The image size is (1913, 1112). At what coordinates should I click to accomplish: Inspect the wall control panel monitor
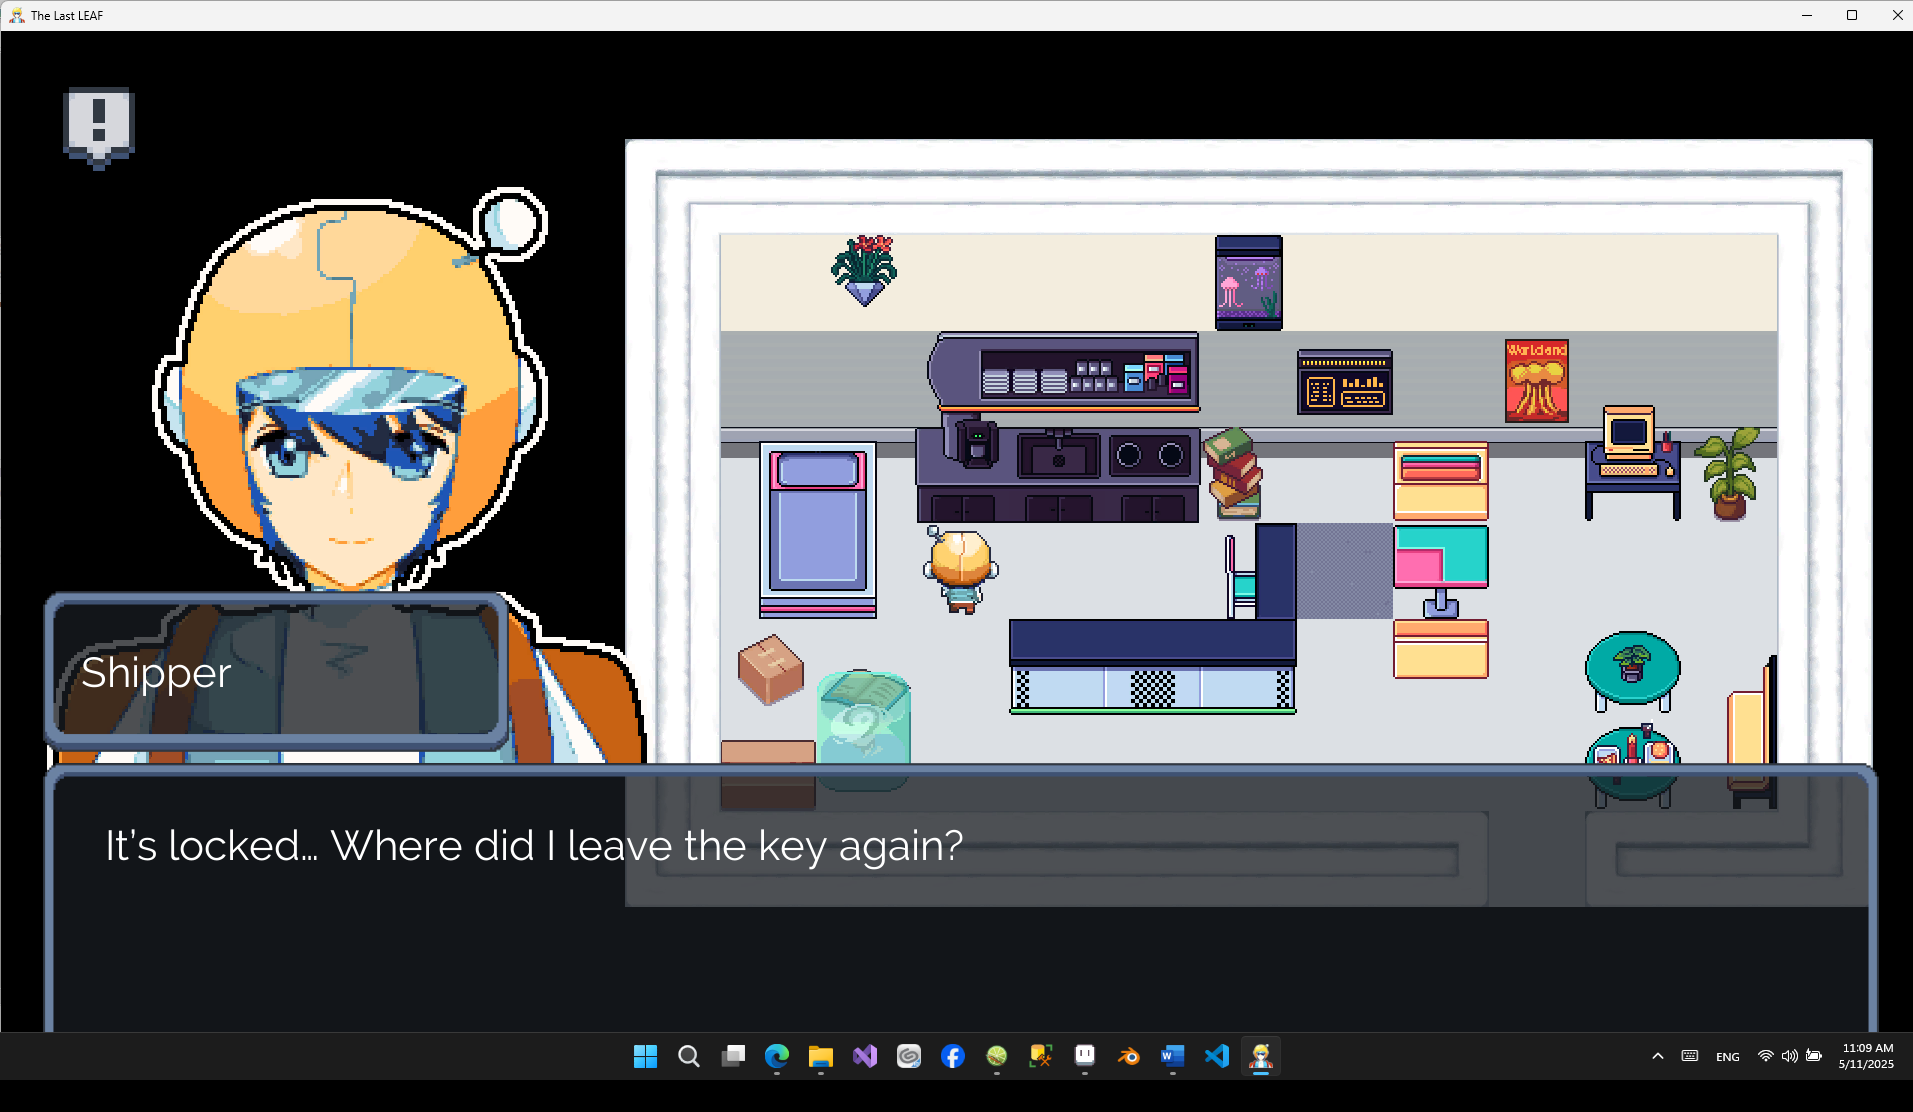[1345, 382]
